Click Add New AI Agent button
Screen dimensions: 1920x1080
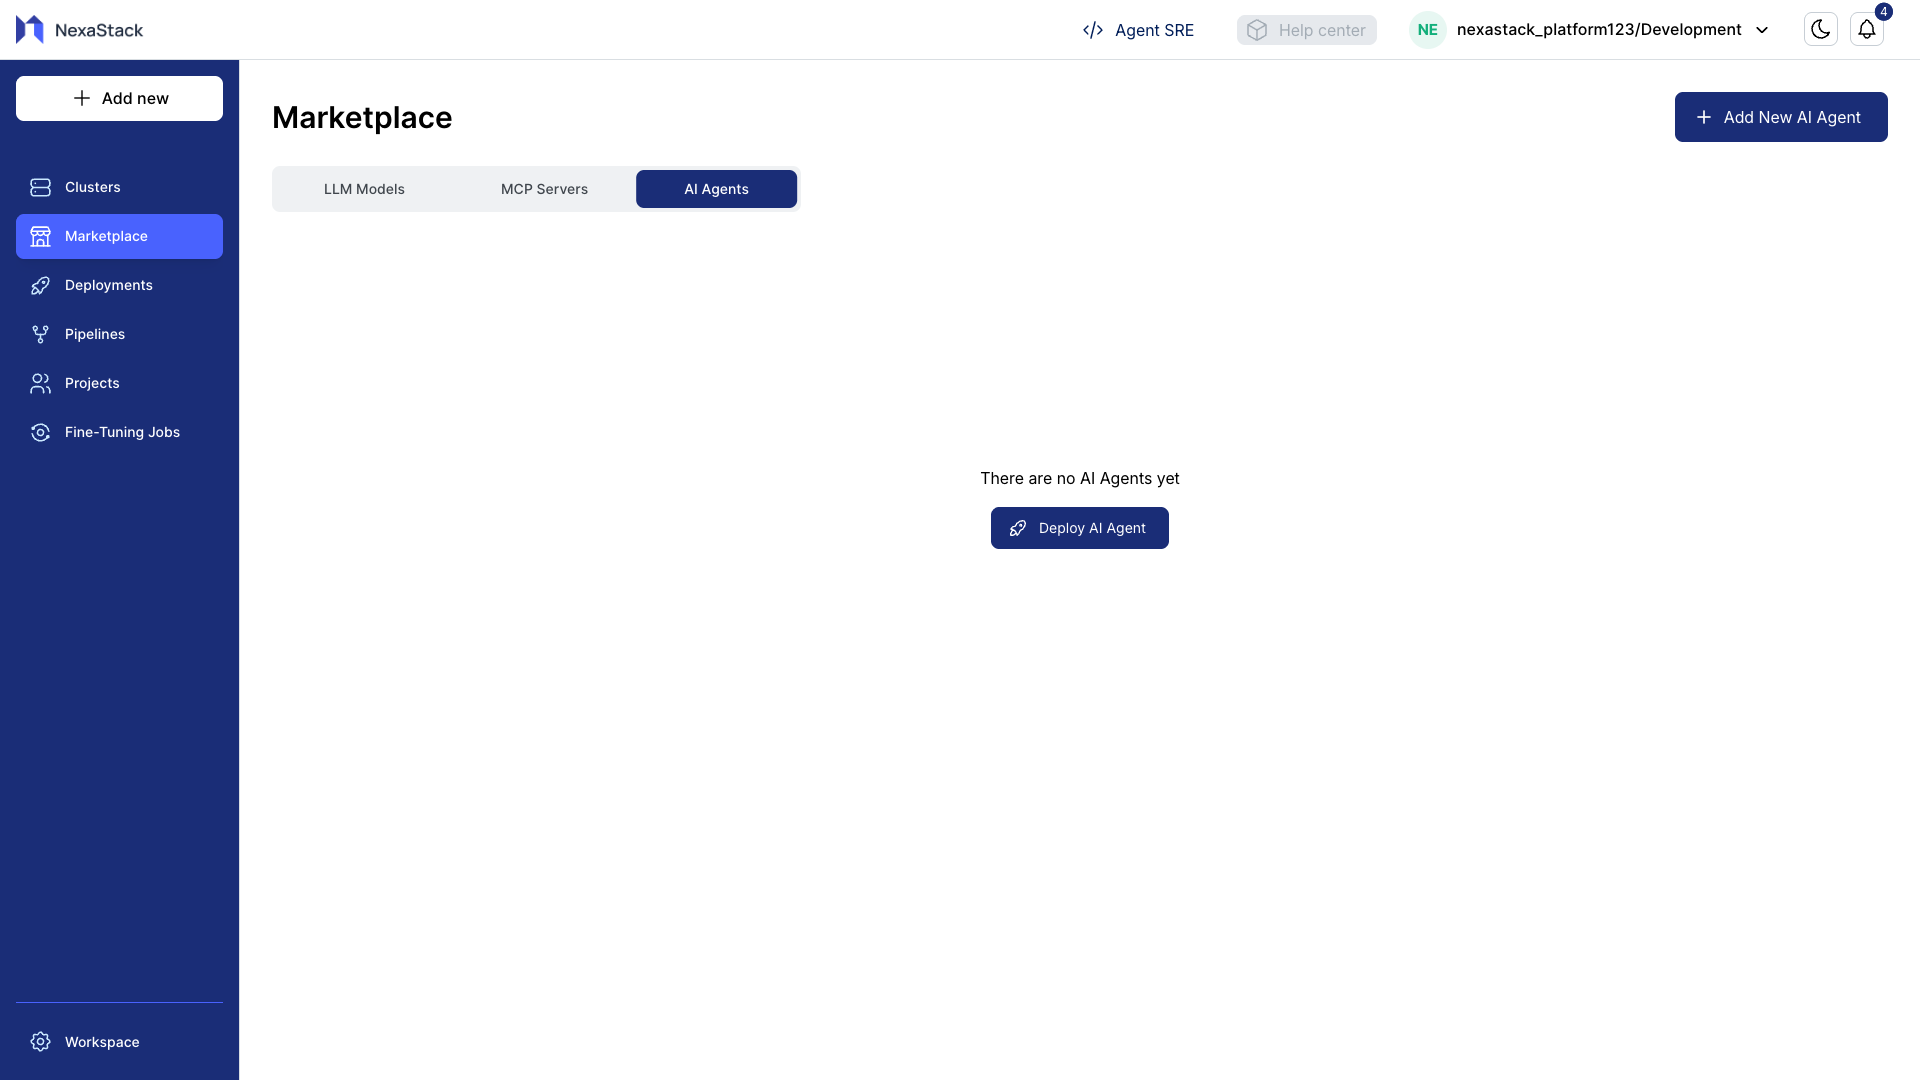(x=1780, y=117)
